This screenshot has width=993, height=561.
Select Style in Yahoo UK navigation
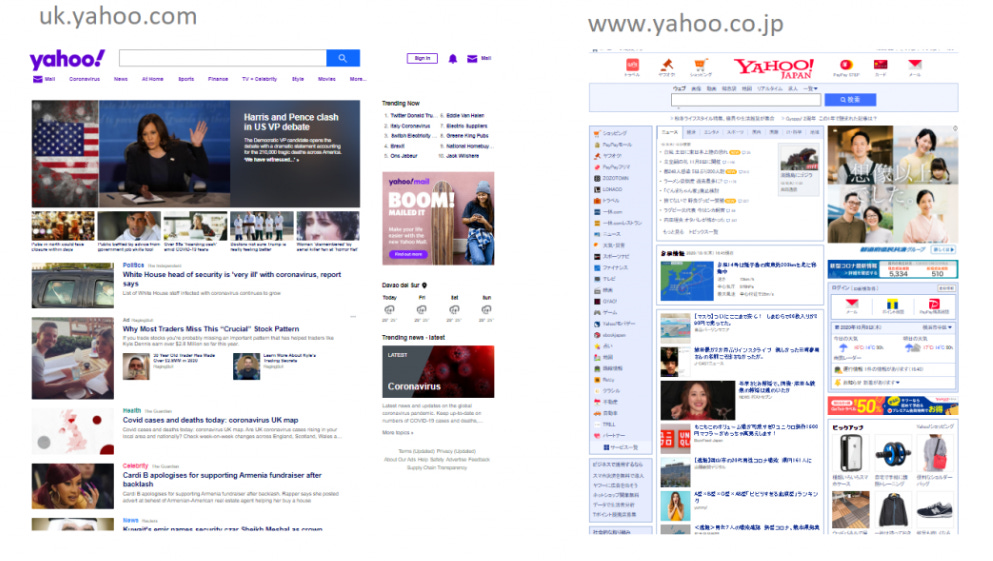click(298, 79)
